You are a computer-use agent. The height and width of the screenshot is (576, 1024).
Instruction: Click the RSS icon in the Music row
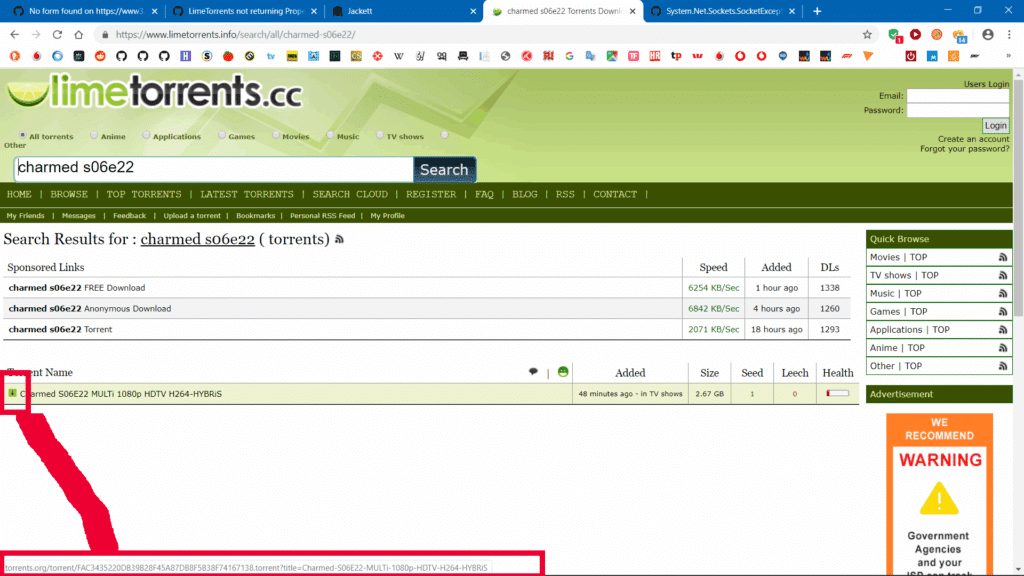coord(1002,294)
